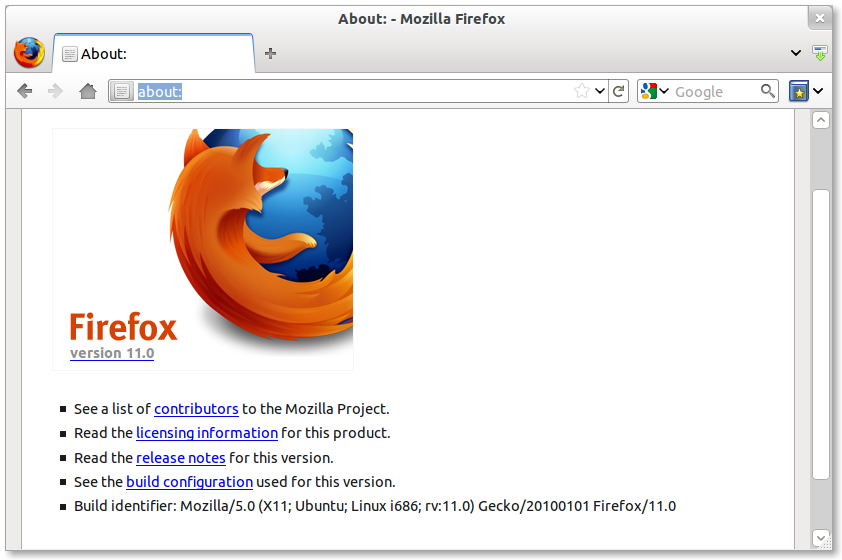Click the About: tab favicon
The height and width of the screenshot is (560, 842).
click(70, 54)
